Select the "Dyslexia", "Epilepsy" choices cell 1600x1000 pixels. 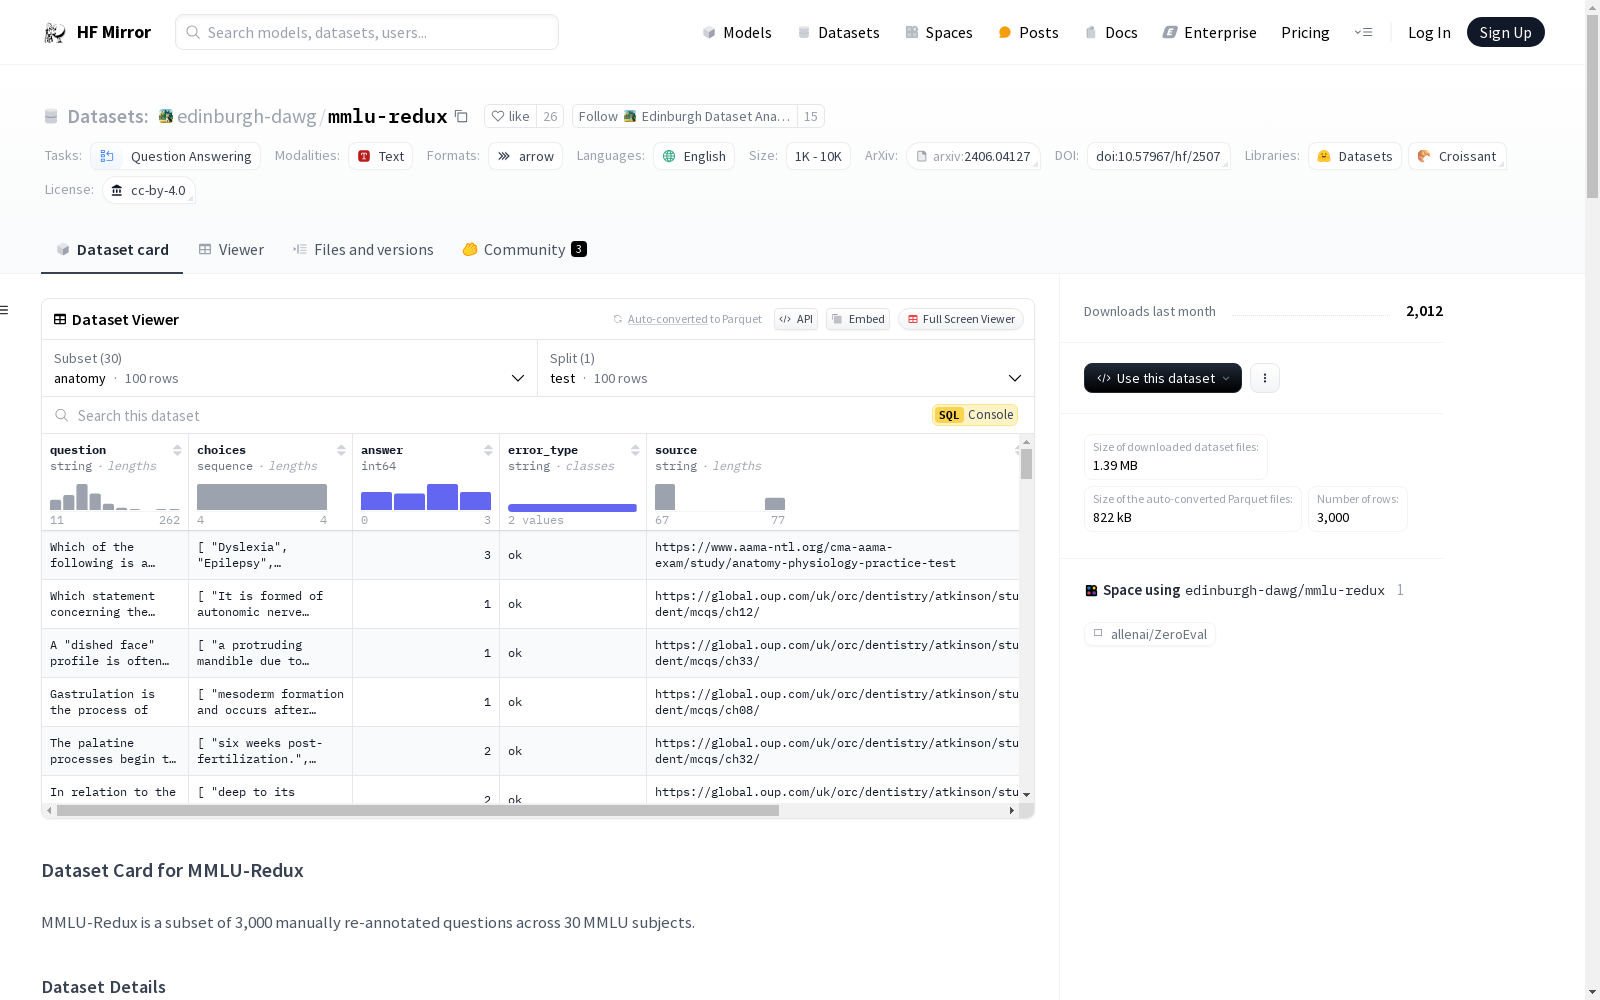tap(270, 555)
